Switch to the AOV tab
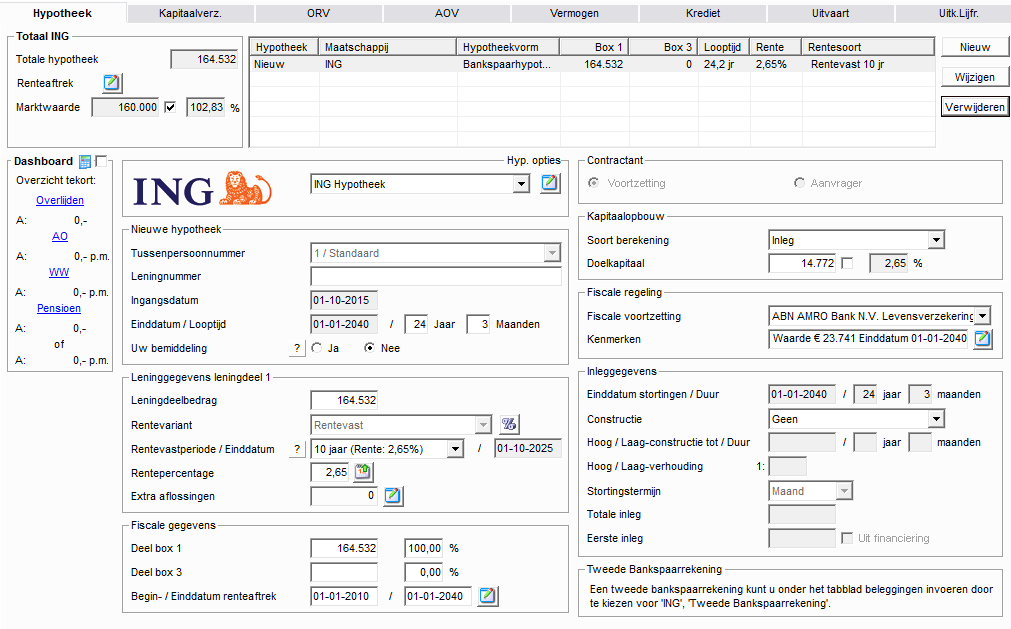 pos(446,13)
